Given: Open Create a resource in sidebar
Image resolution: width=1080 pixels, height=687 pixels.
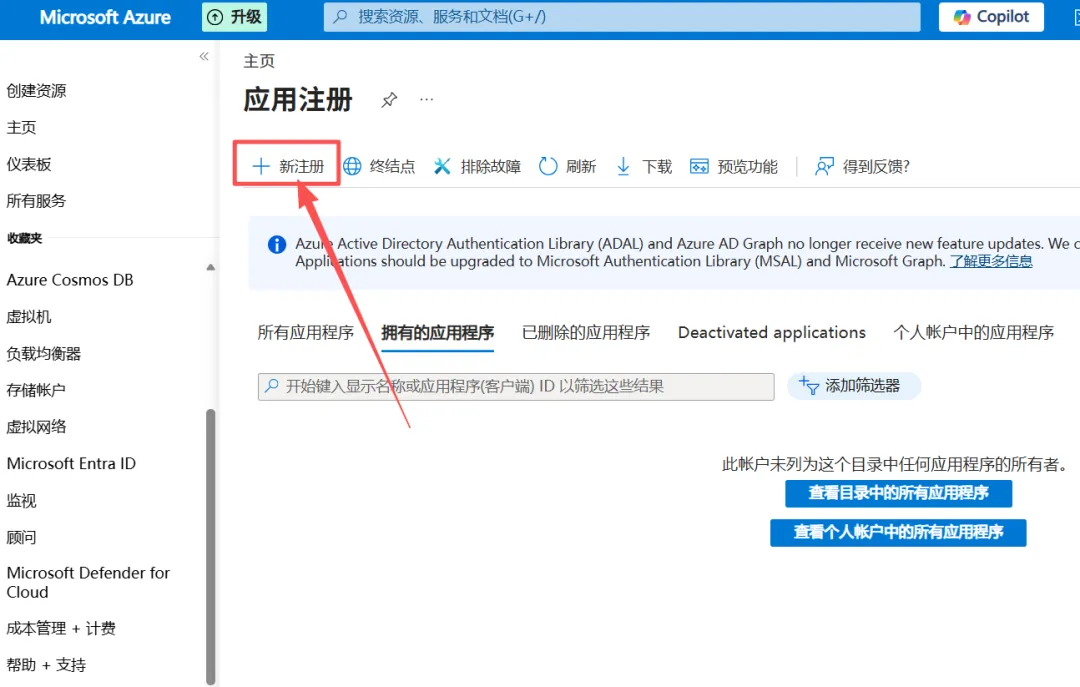Looking at the screenshot, I should [37, 91].
